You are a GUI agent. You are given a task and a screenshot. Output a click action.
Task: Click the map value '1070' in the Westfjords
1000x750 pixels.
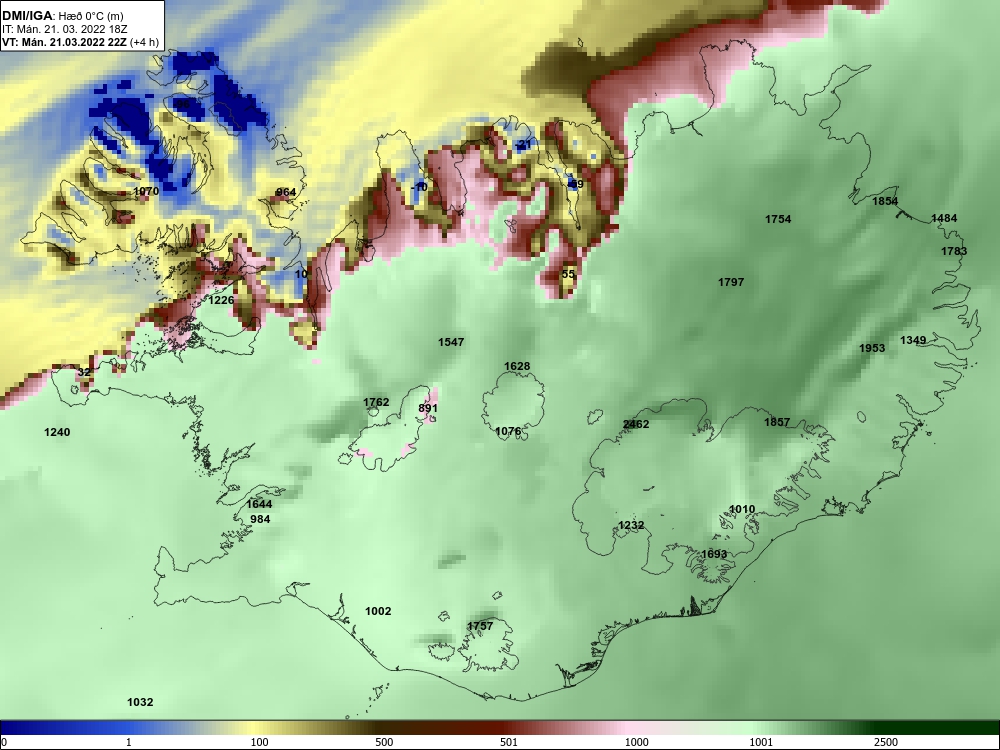coord(146,191)
